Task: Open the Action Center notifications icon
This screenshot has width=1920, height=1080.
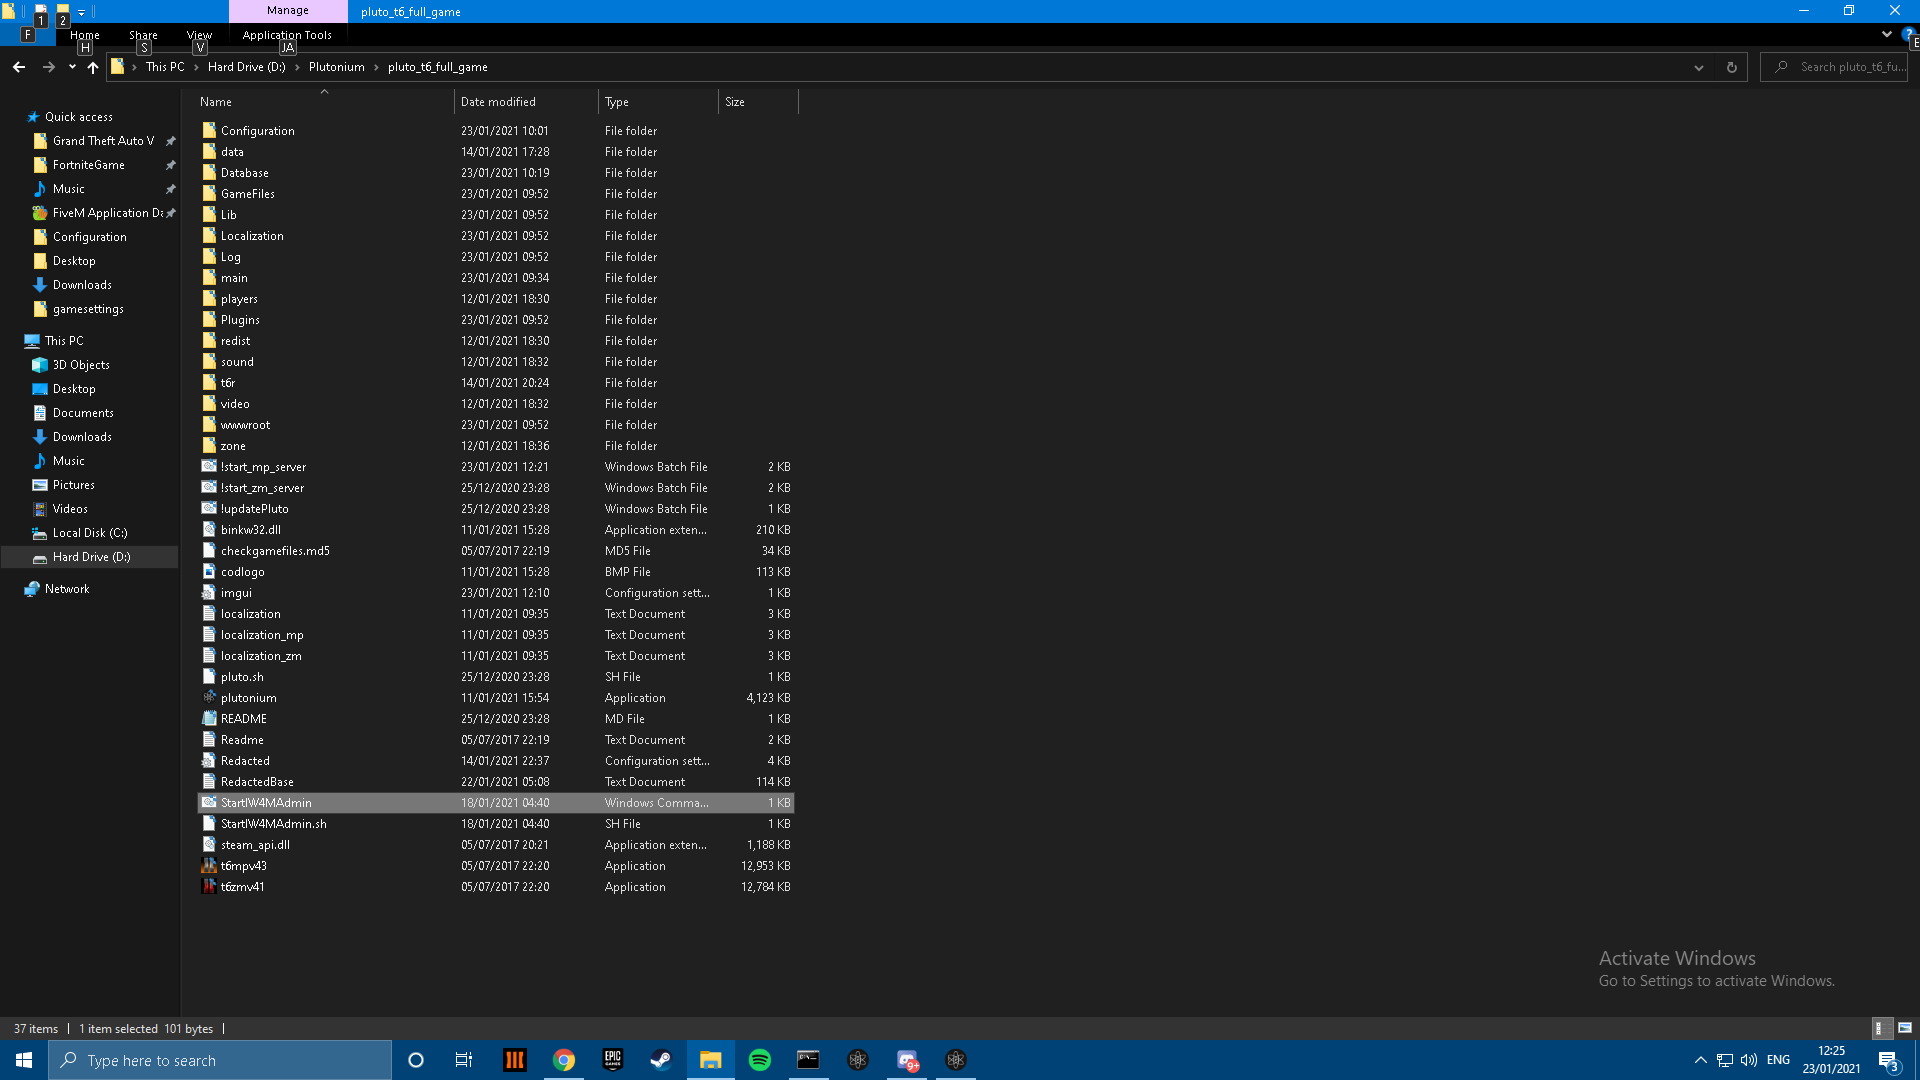Action: point(1888,1060)
